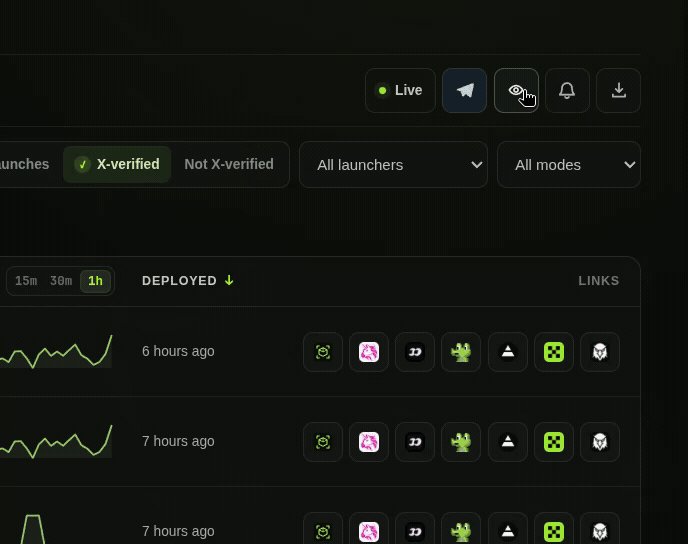Open face-scan link in 6 hours ago row

tap(323, 352)
